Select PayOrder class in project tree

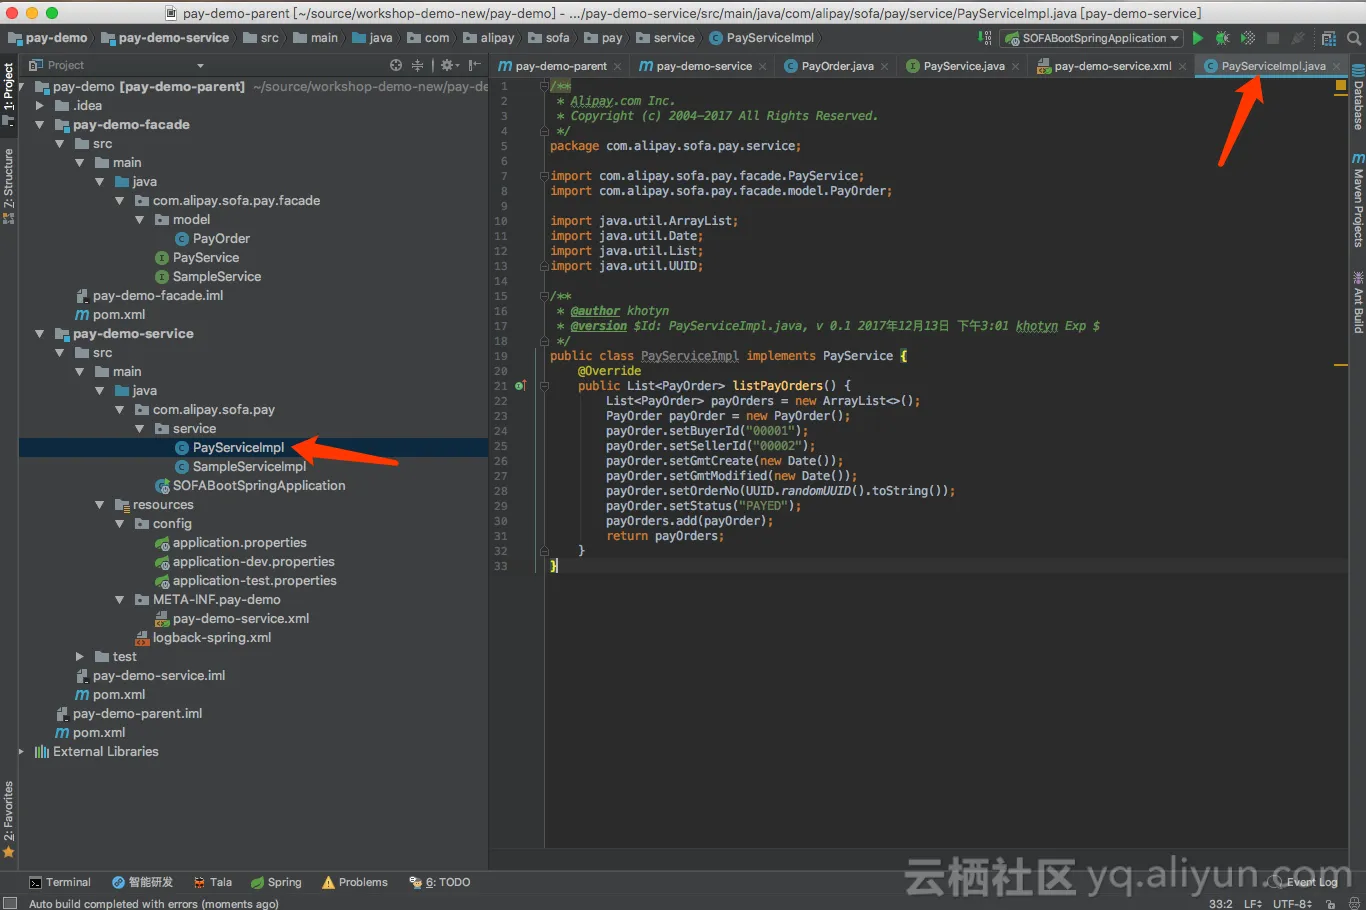pos(212,239)
